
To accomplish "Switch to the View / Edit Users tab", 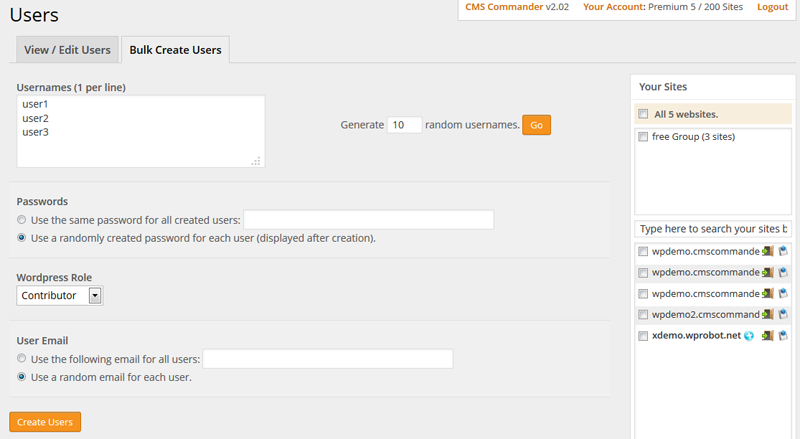I will point(67,50).
